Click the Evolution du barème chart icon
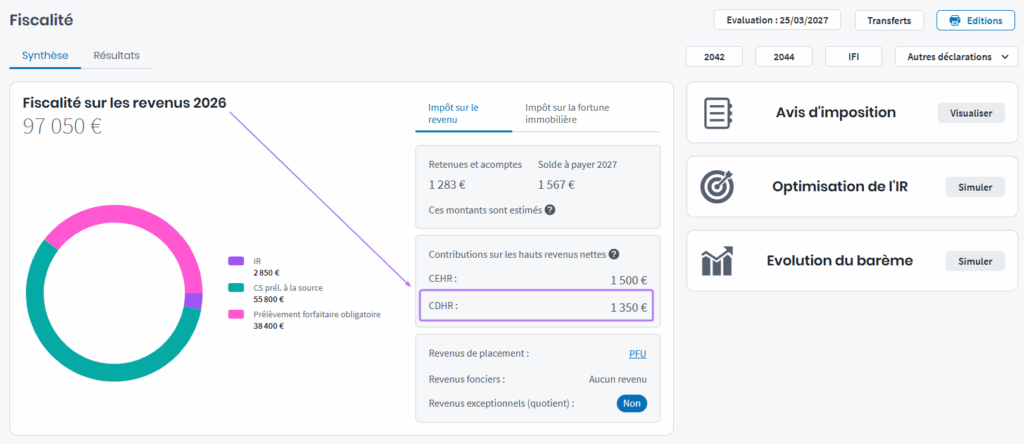This screenshot has height=444, width=1024. pos(719,261)
